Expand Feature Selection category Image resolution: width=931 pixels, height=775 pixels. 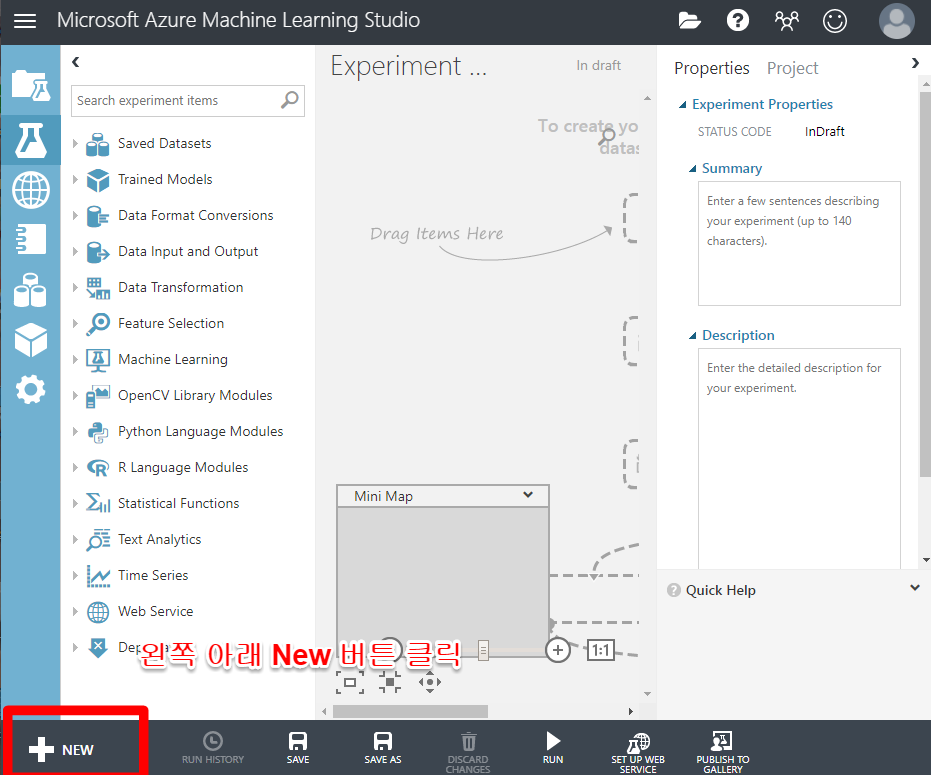pos(75,324)
